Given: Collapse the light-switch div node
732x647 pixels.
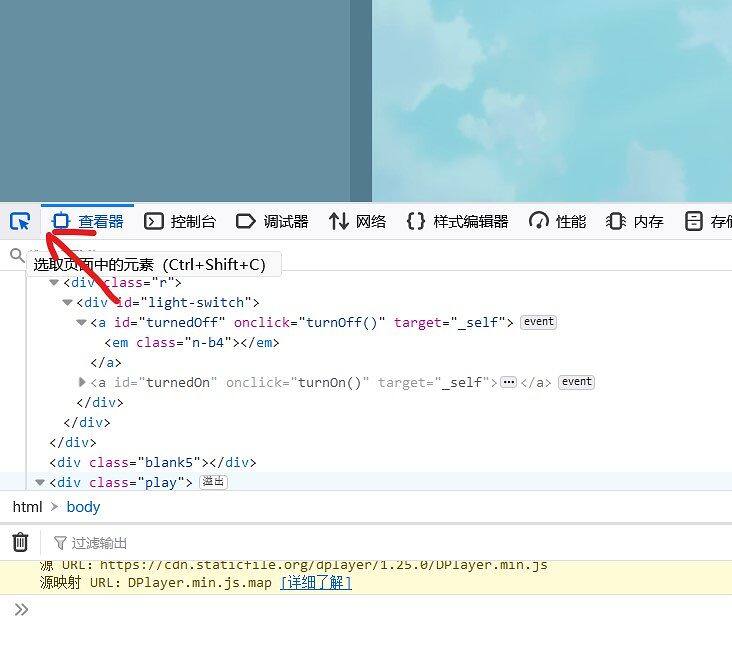Looking at the screenshot, I should pyautogui.click(x=68, y=302).
